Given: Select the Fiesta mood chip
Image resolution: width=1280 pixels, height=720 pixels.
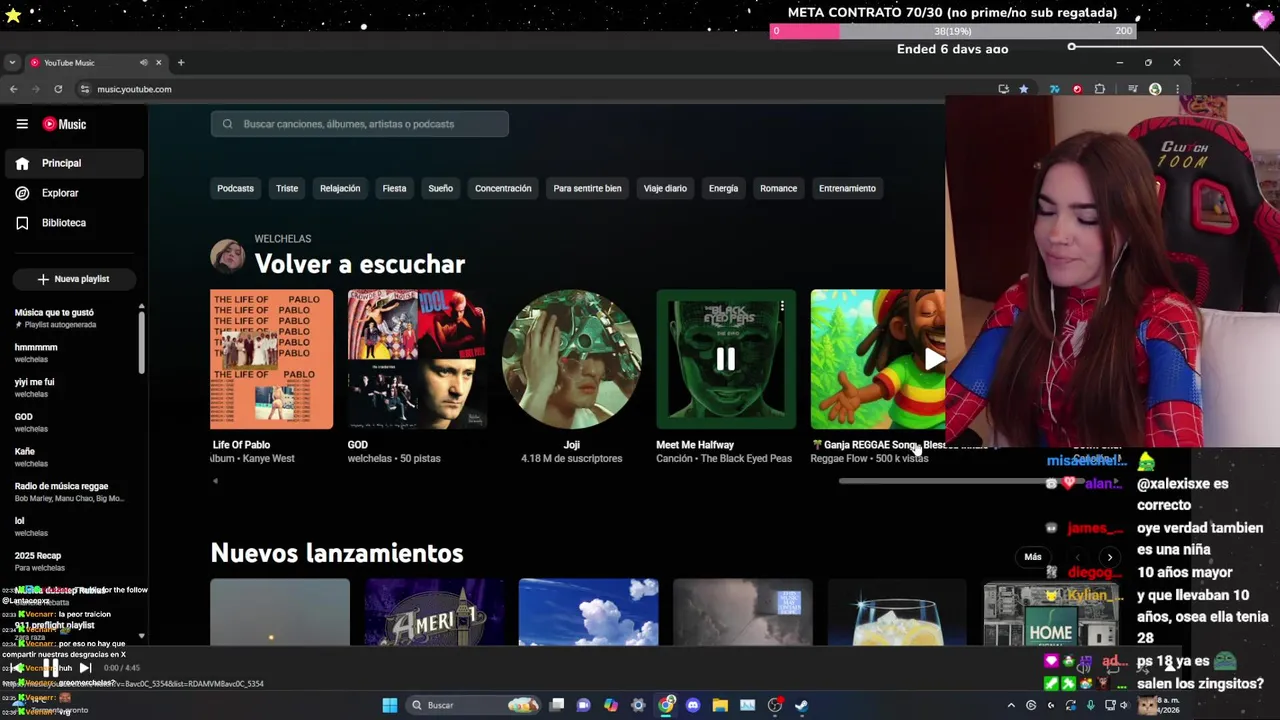Looking at the screenshot, I should (x=394, y=188).
